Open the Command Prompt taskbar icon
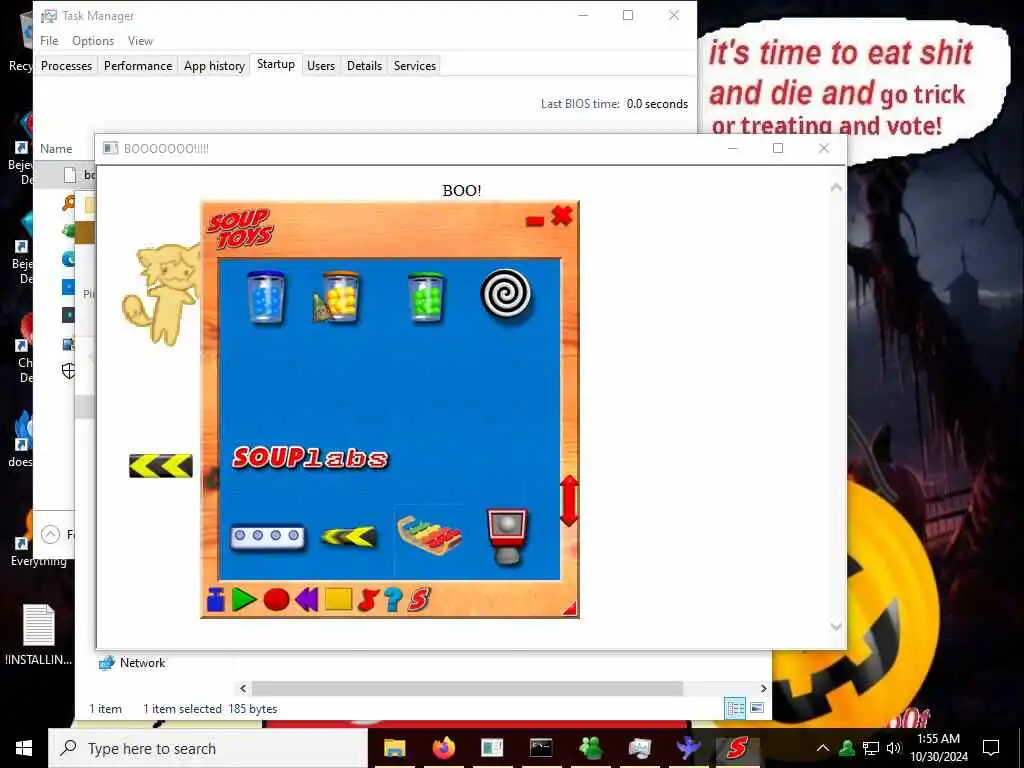 [x=541, y=748]
